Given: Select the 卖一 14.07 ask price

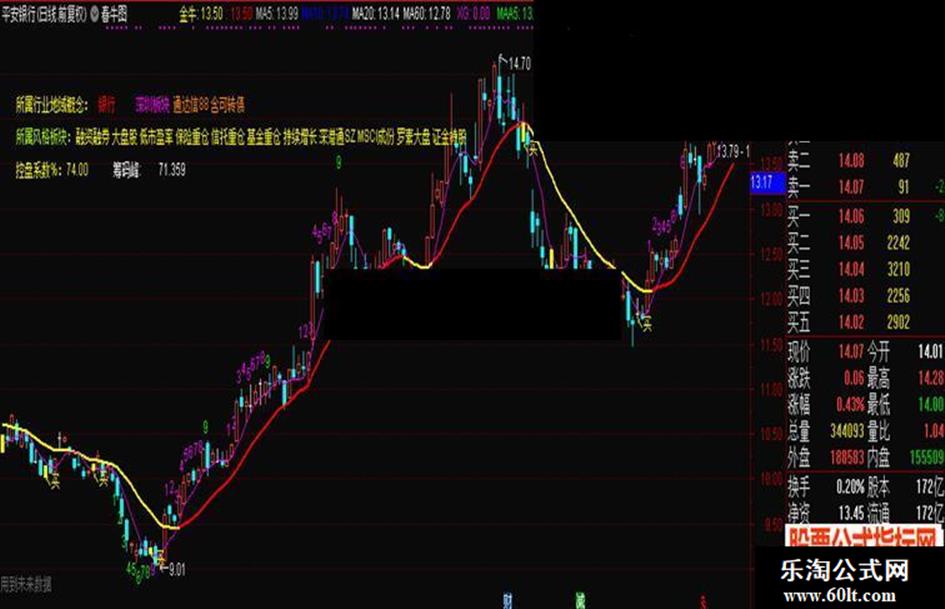Looking at the screenshot, I should 851,188.
